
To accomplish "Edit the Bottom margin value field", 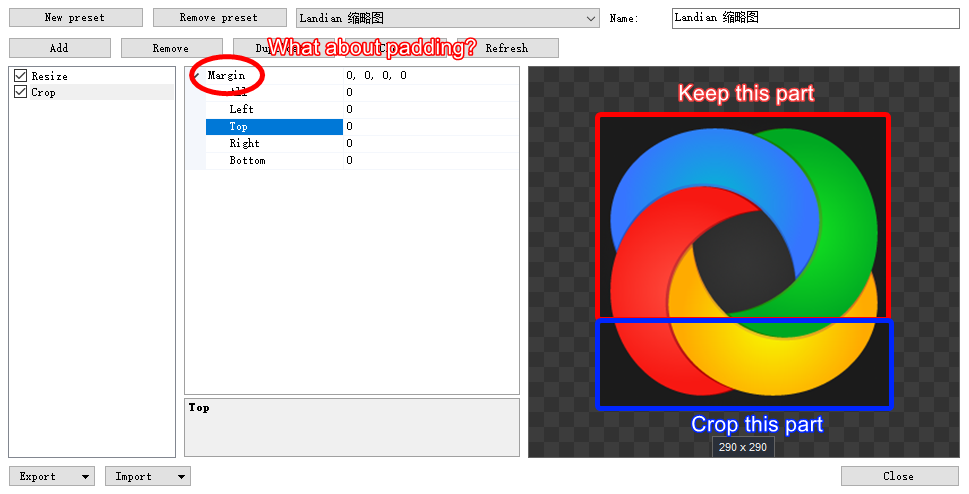I will point(431,161).
